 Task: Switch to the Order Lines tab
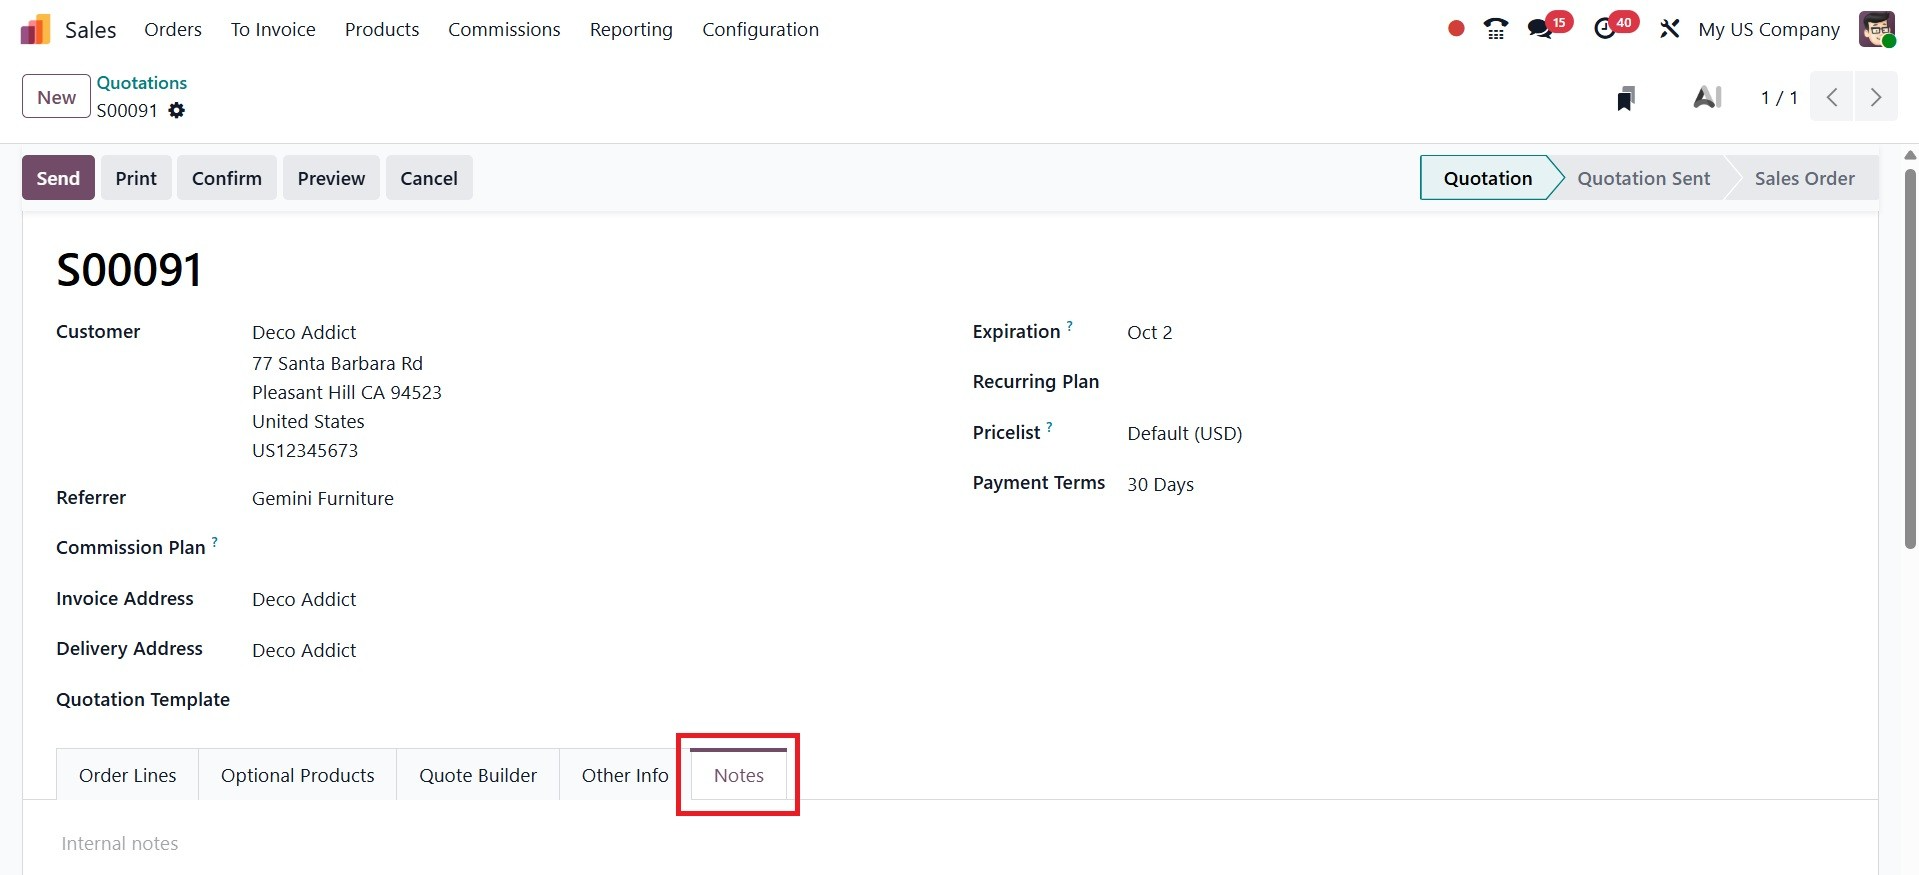point(127,775)
